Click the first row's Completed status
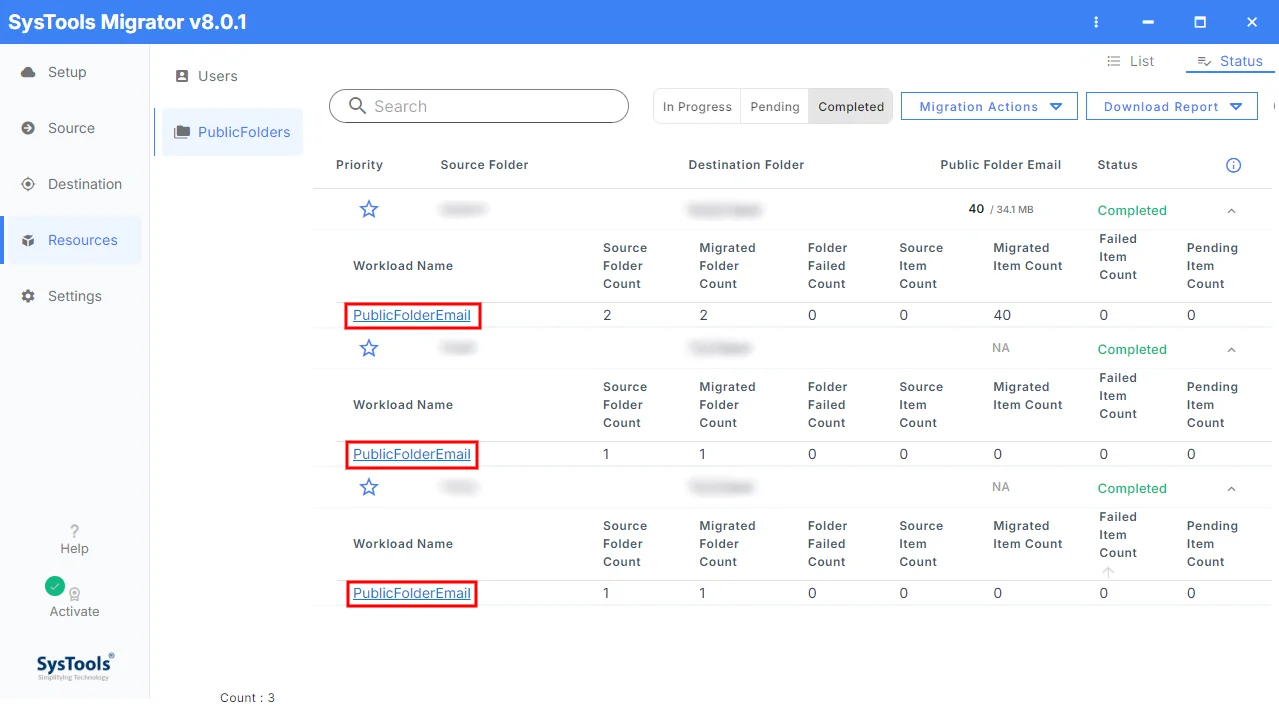The height and width of the screenshot is (720, 1279). 1132,211
